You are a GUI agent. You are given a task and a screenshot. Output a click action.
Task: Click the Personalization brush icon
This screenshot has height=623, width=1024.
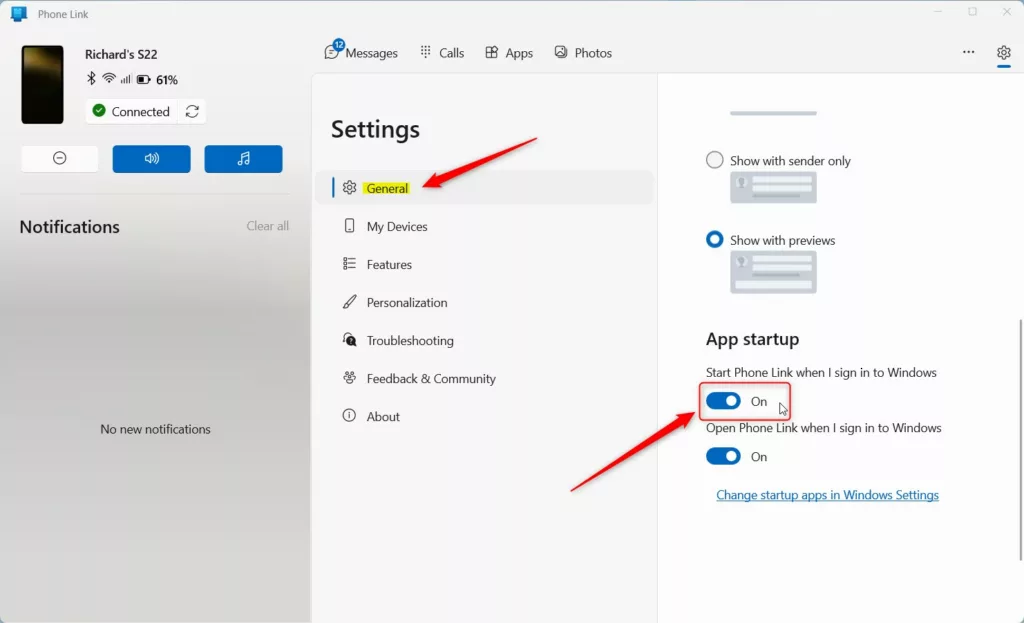pos(349,302)
